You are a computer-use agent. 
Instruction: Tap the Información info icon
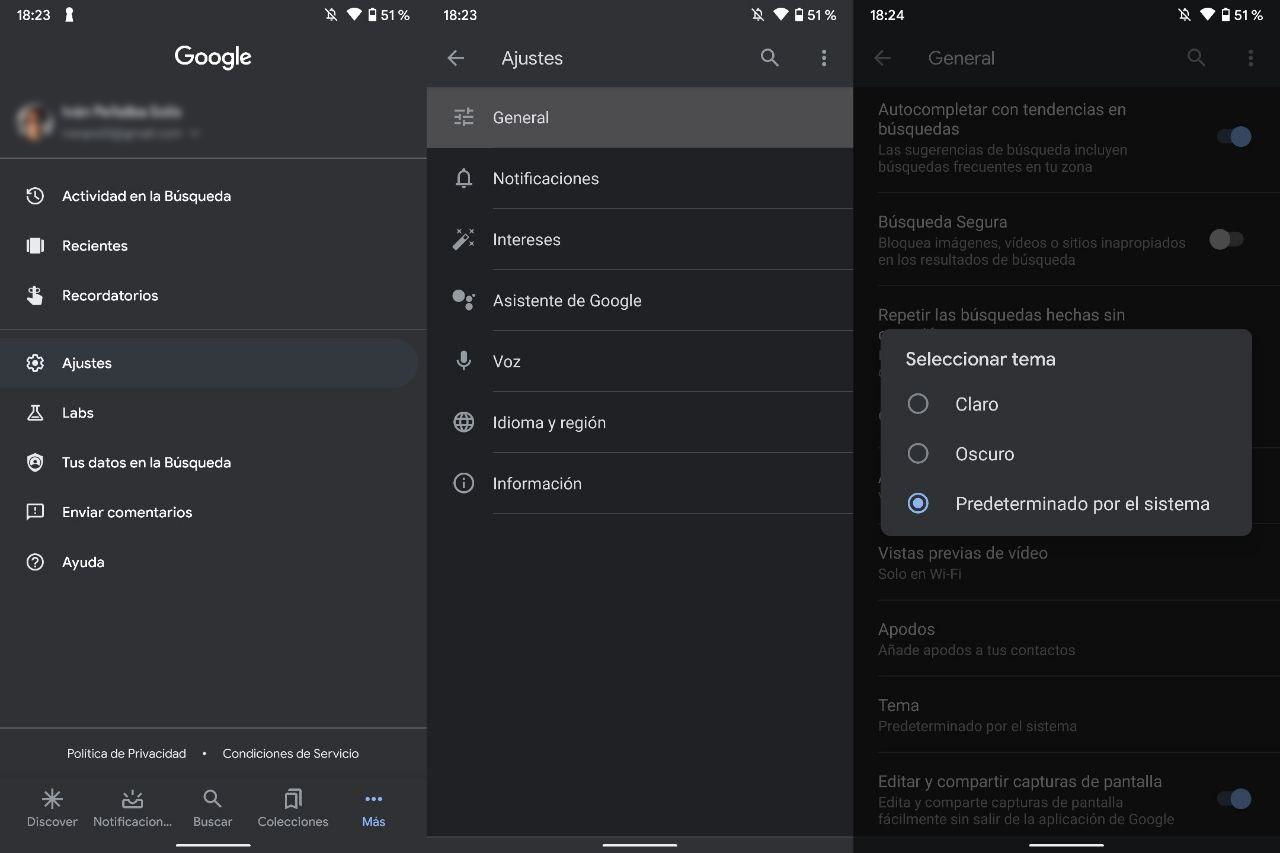[x=464, y=483]
